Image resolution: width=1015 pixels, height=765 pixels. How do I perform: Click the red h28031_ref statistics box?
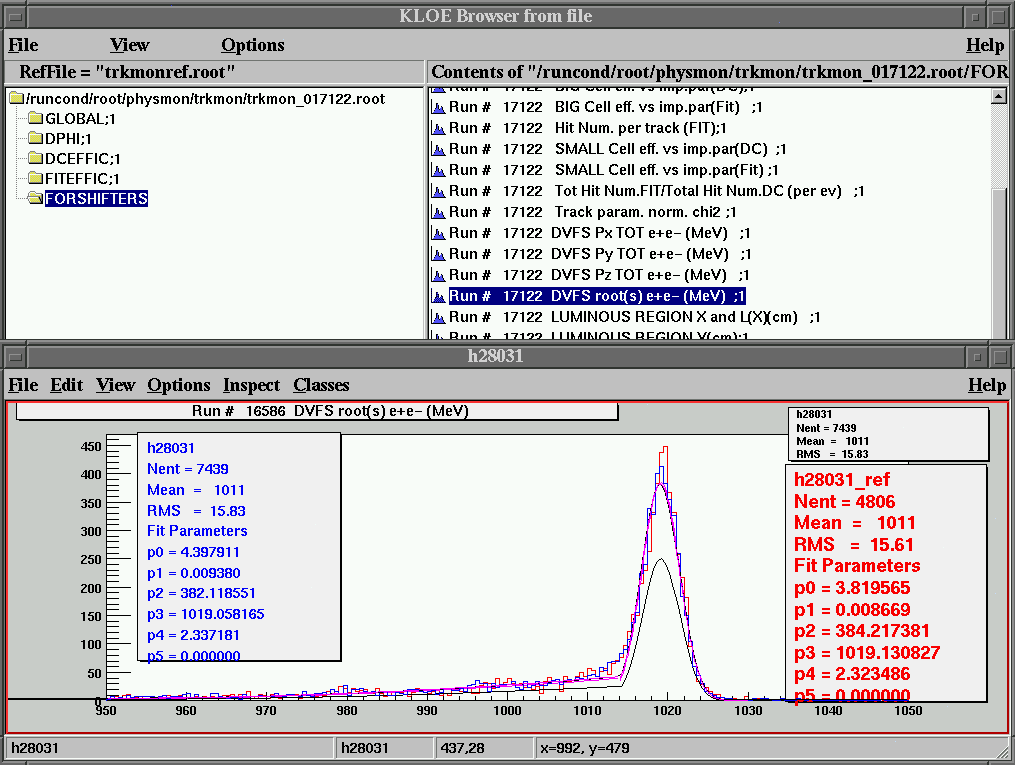point(886,583)
